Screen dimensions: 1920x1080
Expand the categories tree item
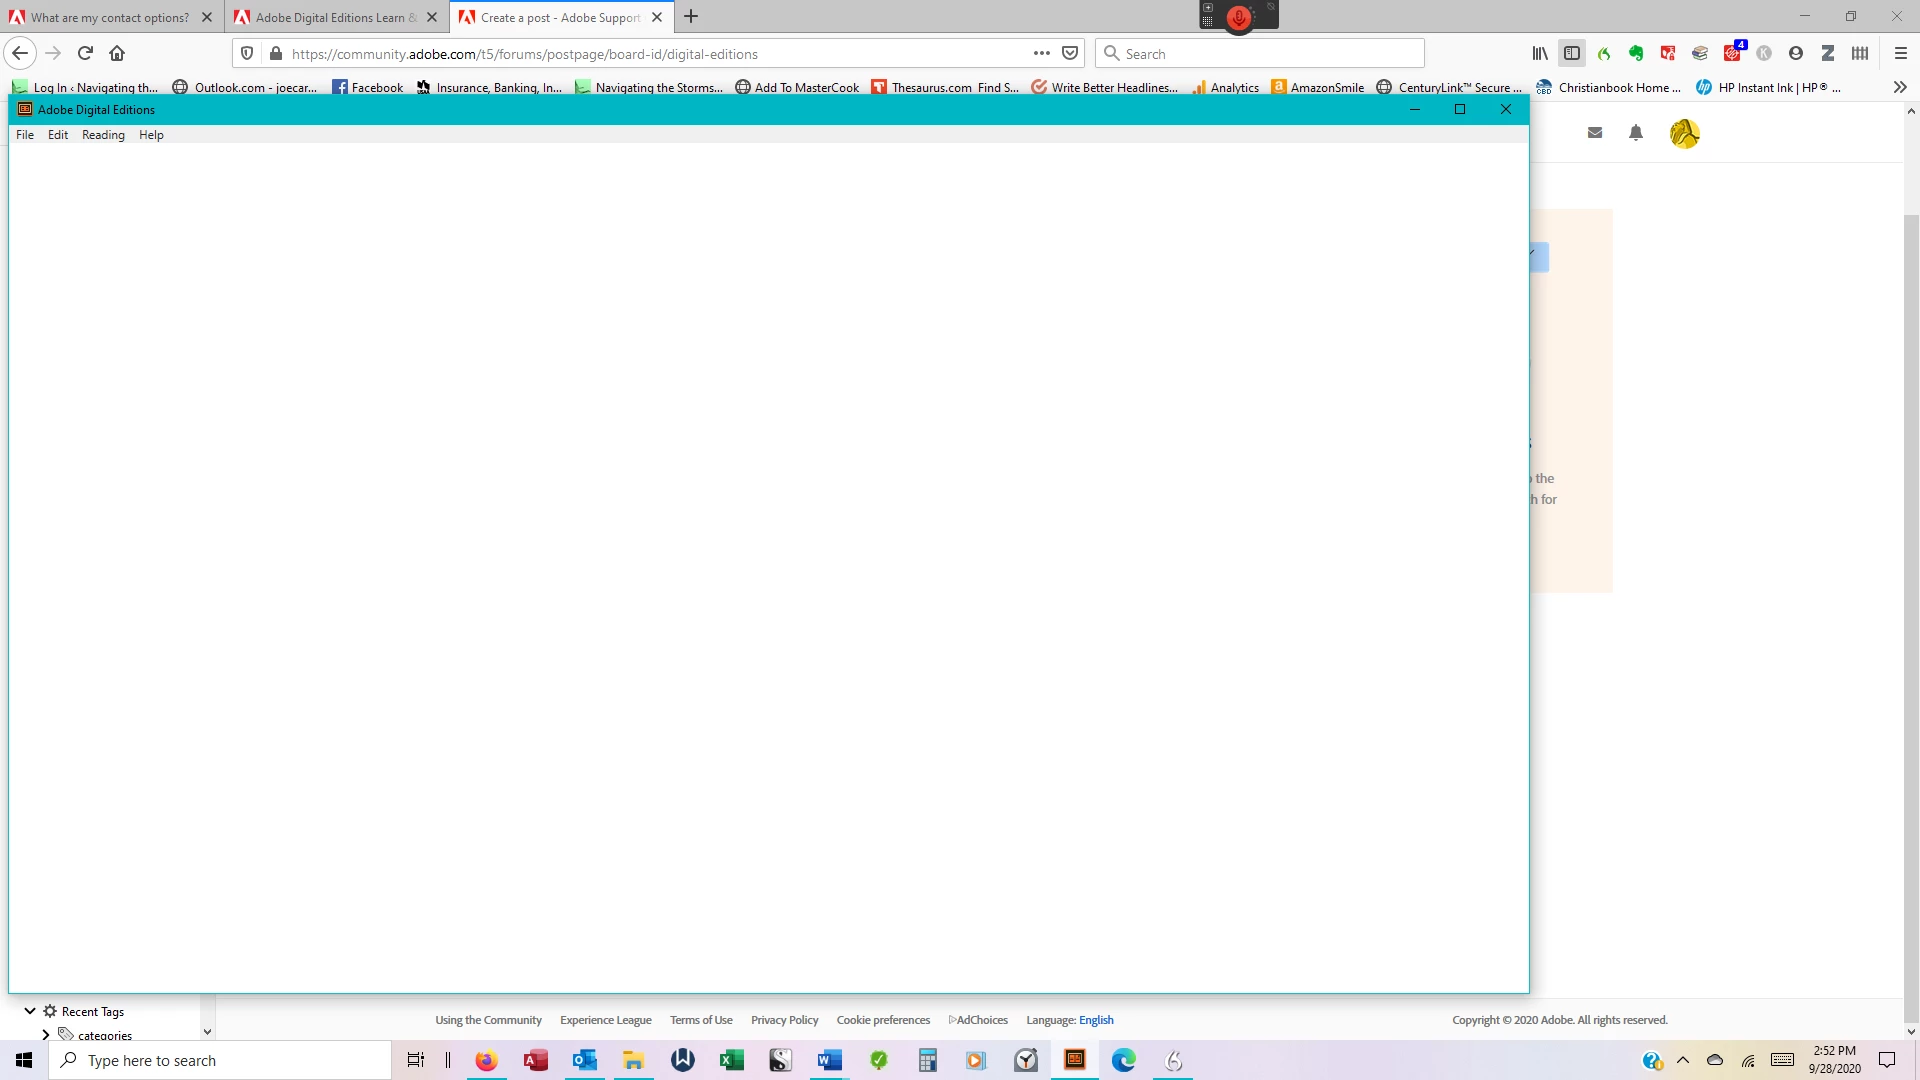pos(45,1034)
